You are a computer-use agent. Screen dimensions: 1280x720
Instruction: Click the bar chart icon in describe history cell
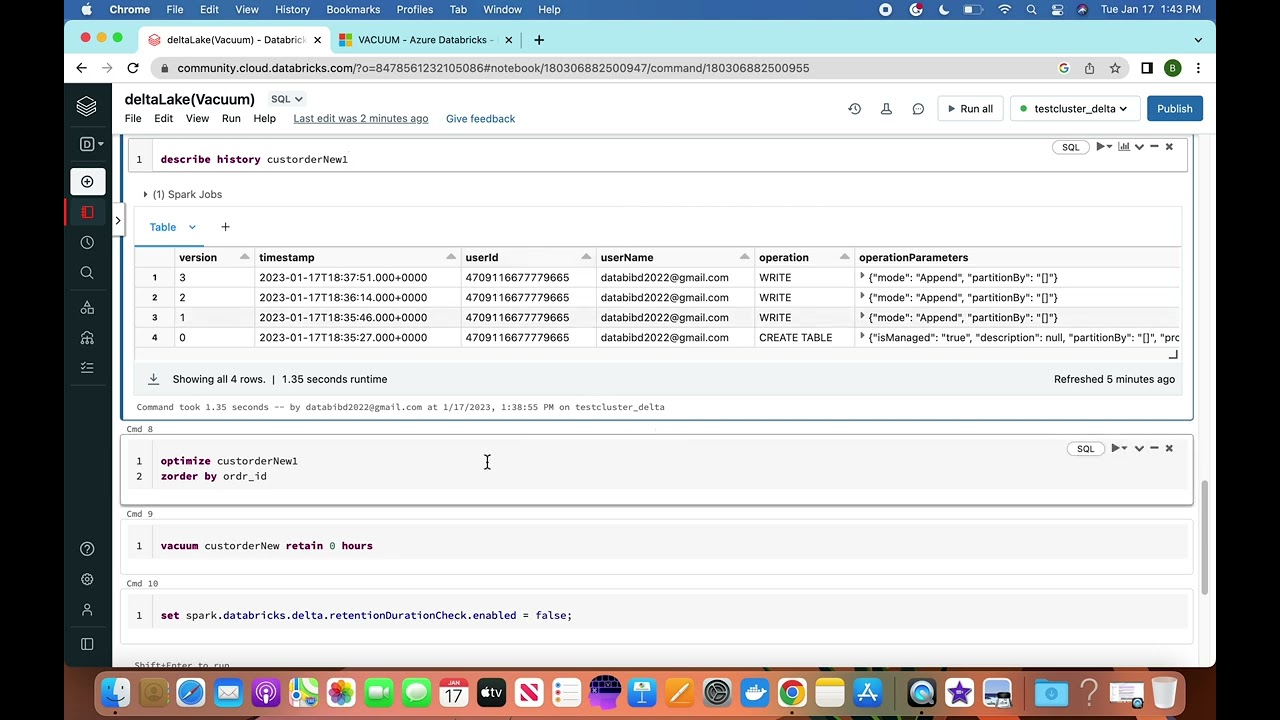pos(1124,147)
